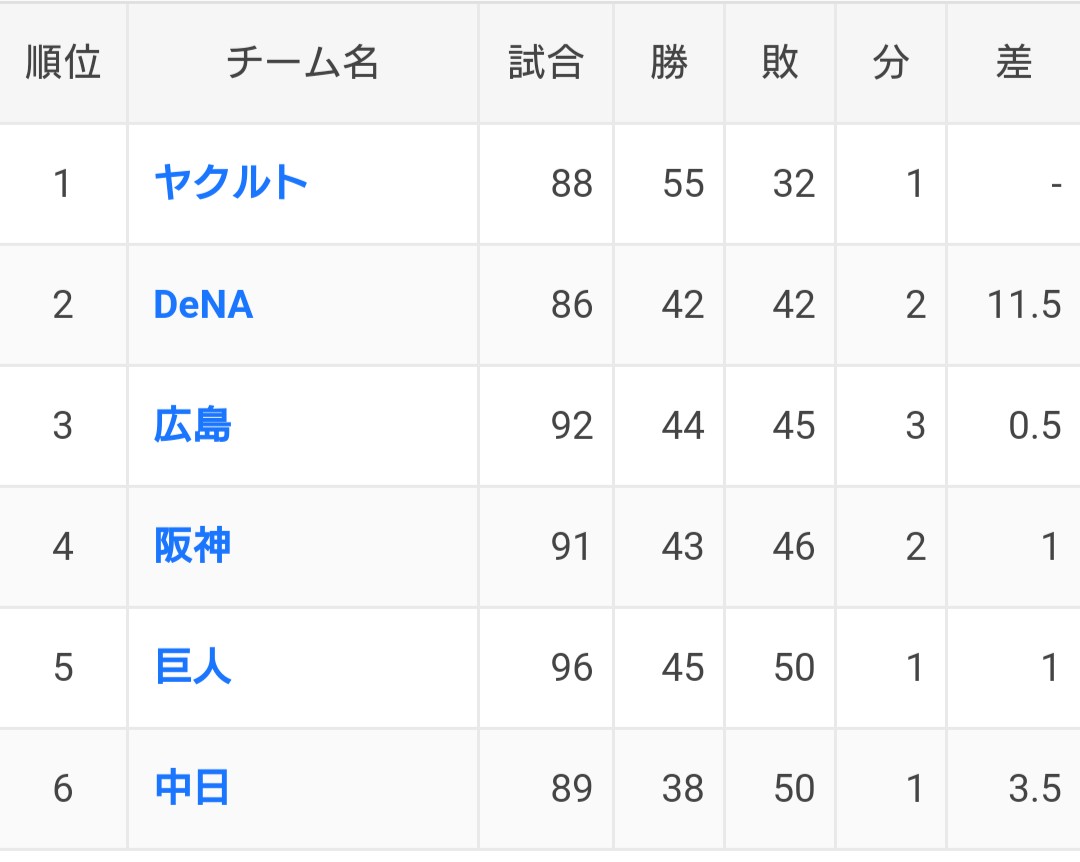1080x862 pixels.
Task: Select 中日's 3.5 game difference cell
Action: pos(1034,789)
